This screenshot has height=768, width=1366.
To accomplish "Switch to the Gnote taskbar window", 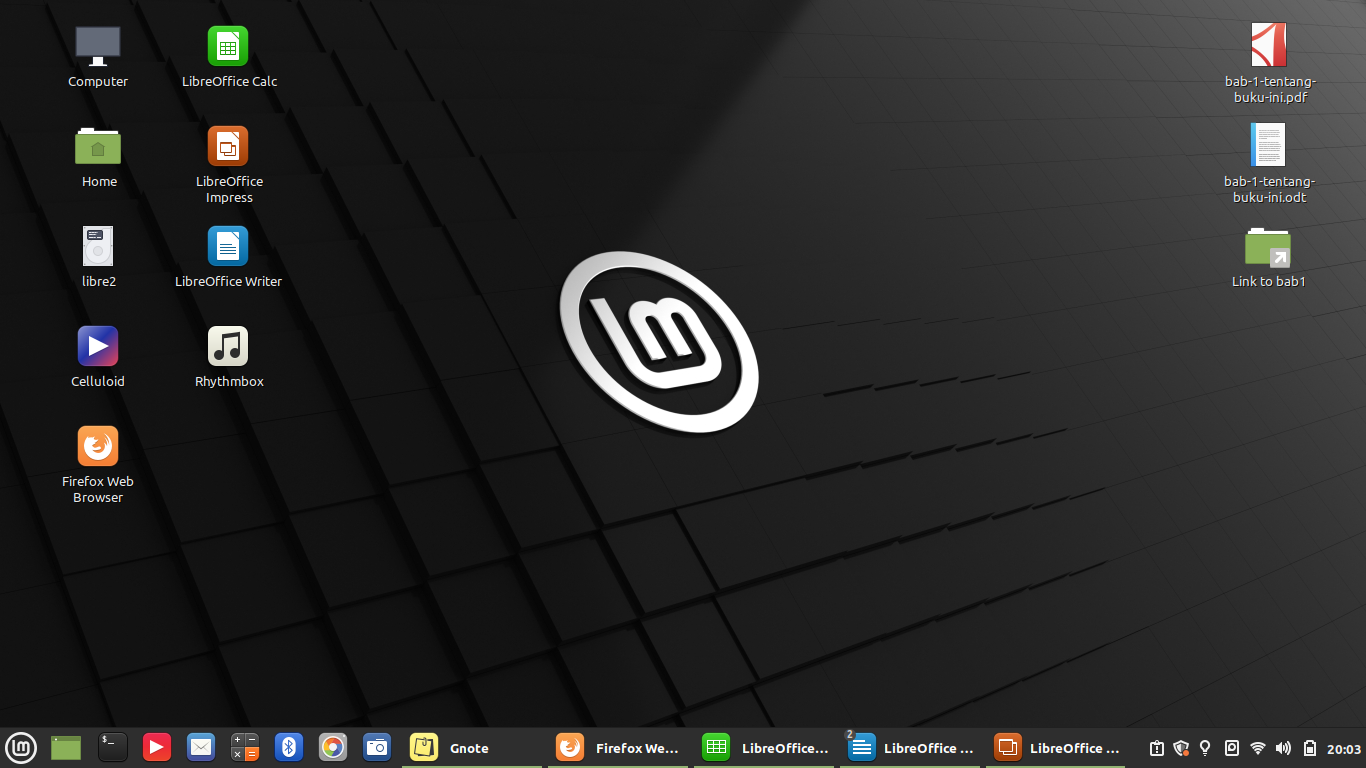I will click(x=473, y=748).
